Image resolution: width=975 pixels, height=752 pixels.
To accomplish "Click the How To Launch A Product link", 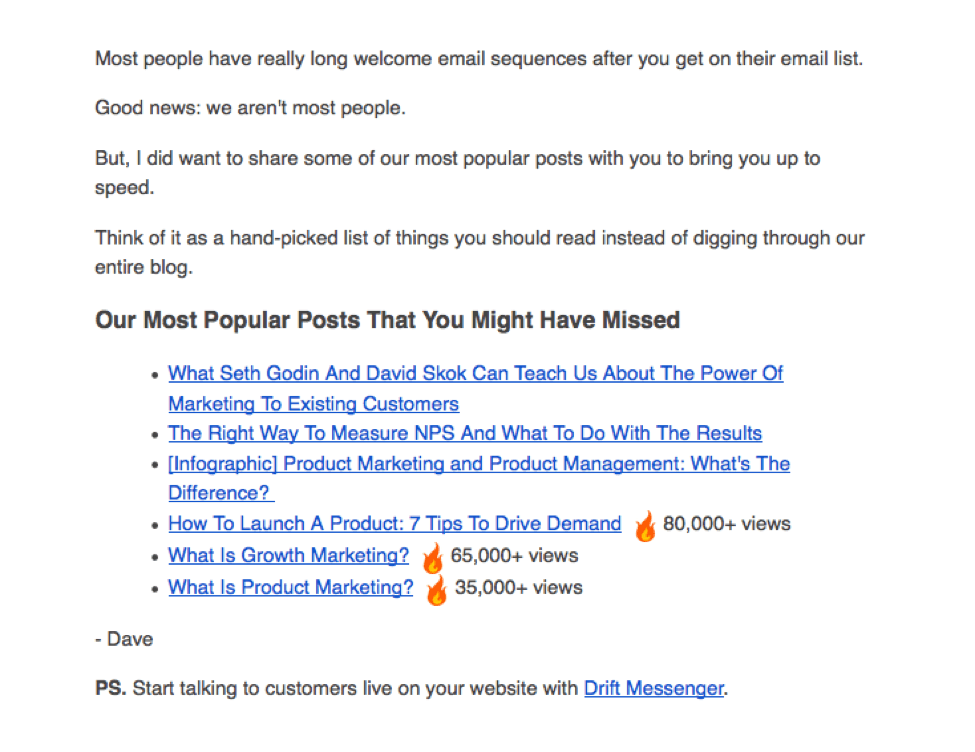I will pyautogui.click(x=394, y=524).
